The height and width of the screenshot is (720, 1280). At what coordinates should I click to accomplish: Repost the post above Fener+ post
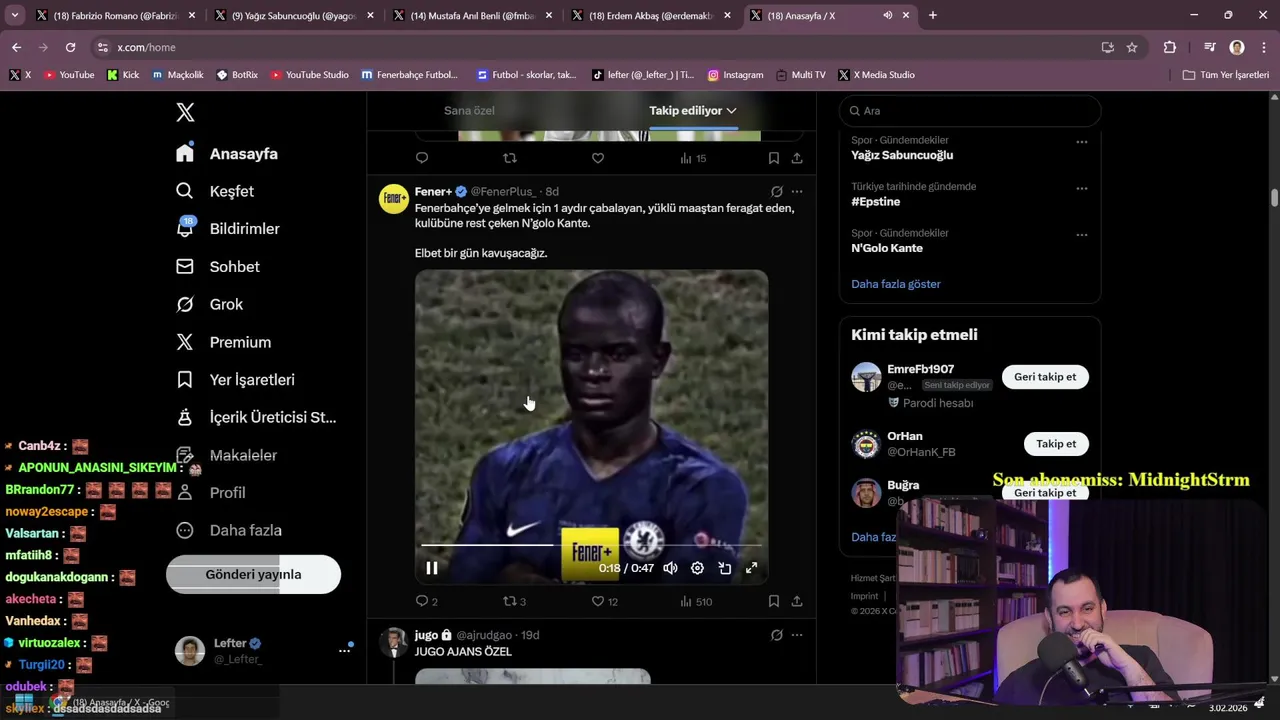[x=510, y=158]
